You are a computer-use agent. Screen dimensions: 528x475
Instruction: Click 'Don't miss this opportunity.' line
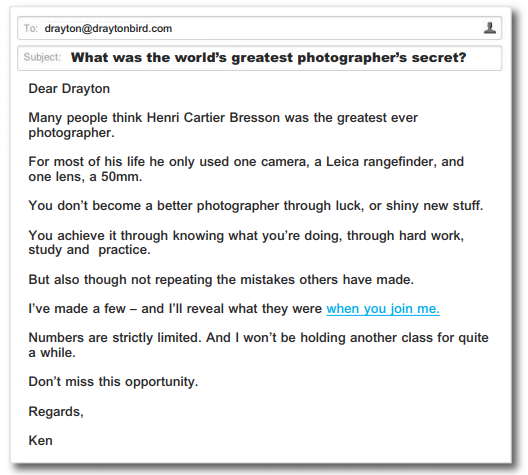113,382
